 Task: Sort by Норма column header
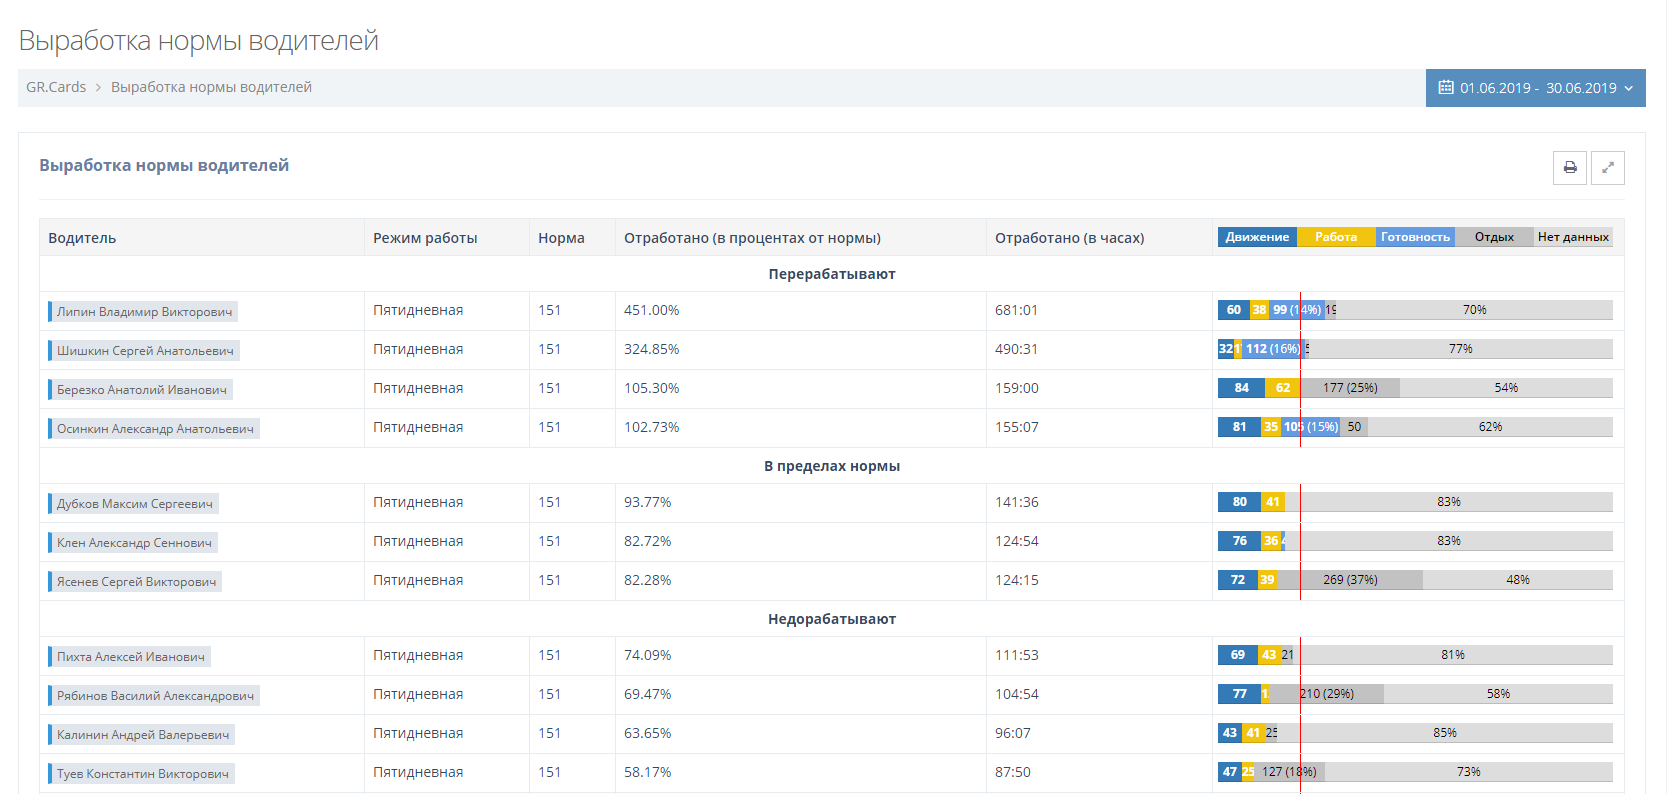pyautogui.click(x=561, y=238)
